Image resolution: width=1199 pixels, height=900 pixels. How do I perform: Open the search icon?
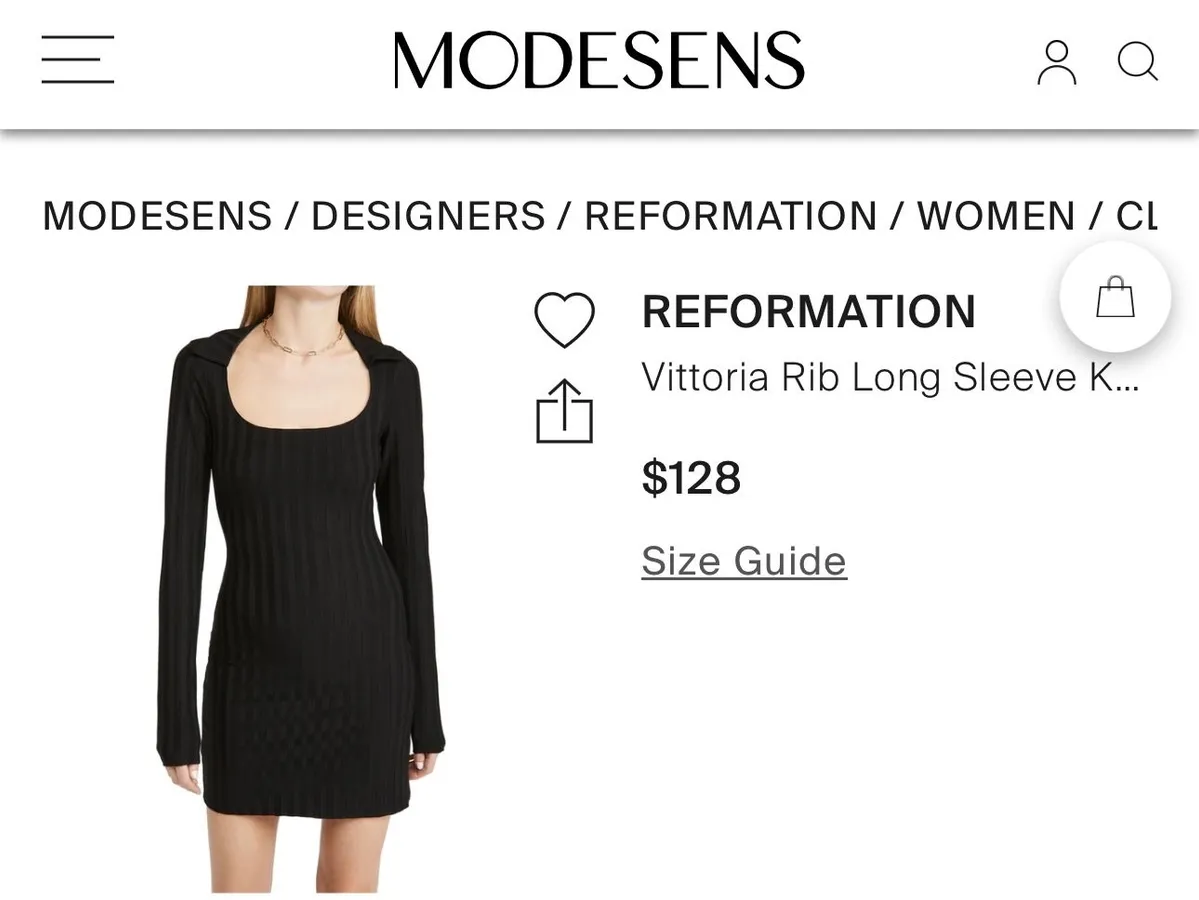pos(1136,63)
